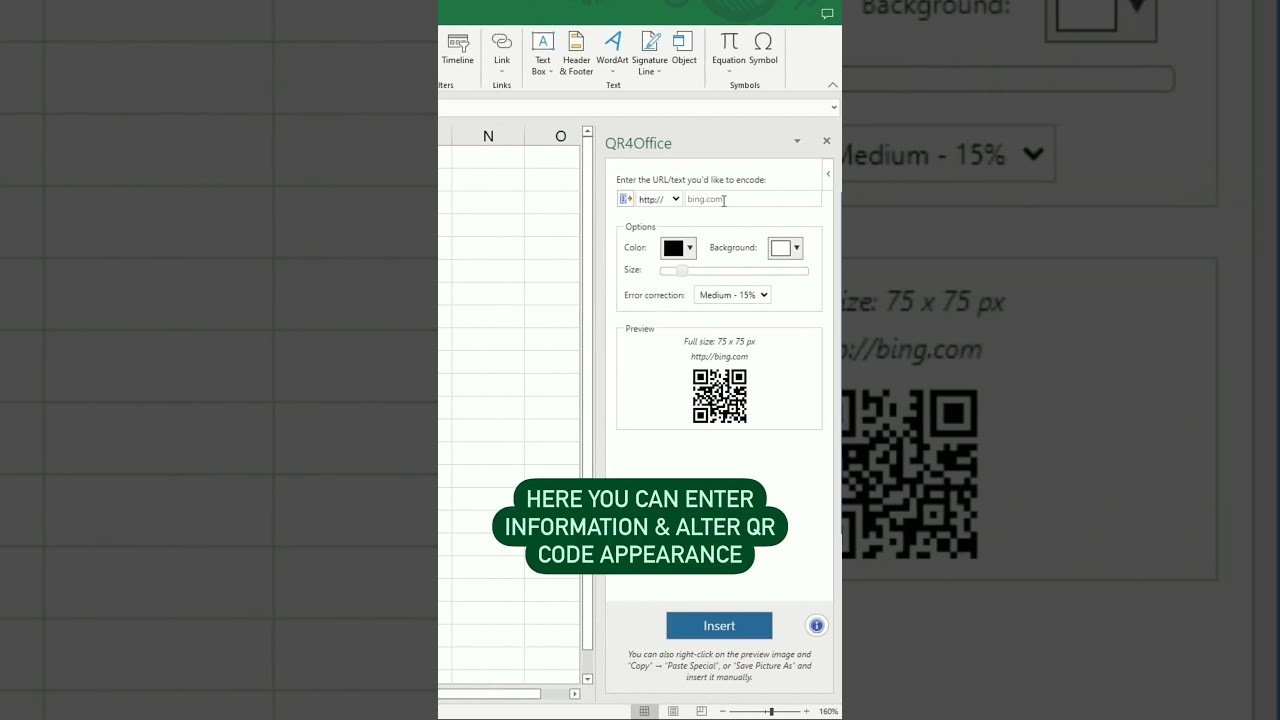1280x720 pixels.
Task: Collapse the ribbon with the chevron
Action: click(x=833, y=85)
